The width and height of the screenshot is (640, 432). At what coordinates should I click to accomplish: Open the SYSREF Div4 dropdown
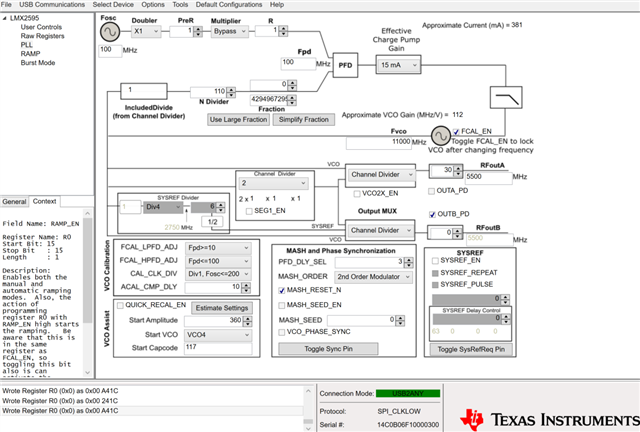coord(162,207)
